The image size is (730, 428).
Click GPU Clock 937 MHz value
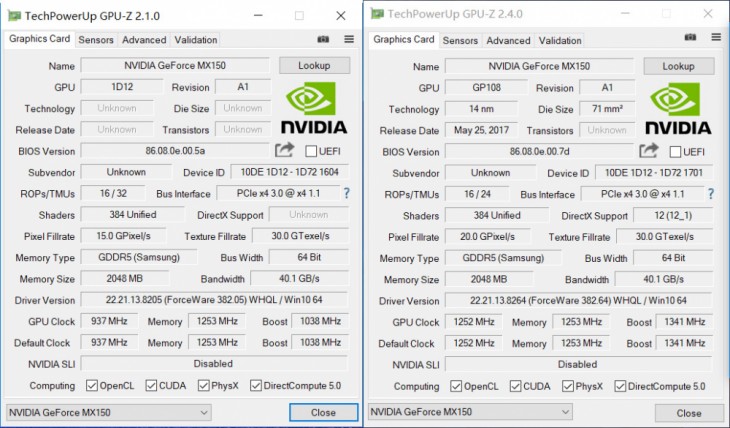pos(109,321)
